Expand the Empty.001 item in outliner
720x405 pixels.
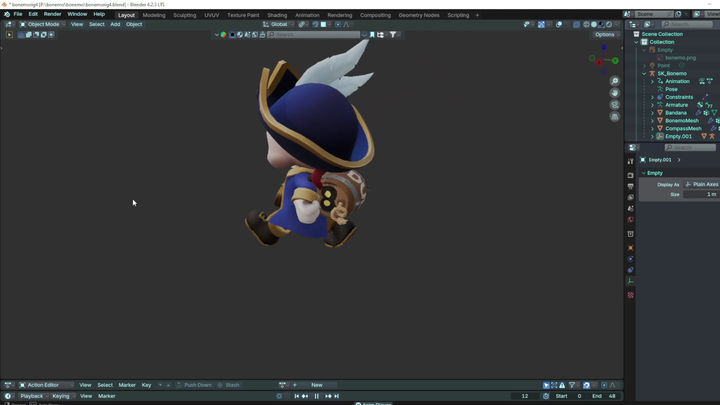652,136
